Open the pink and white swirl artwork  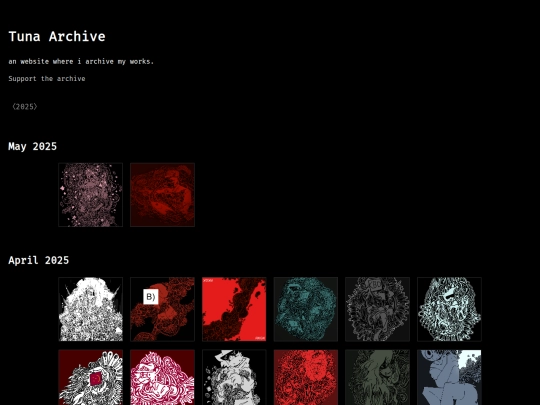click(x=163, y=377)
